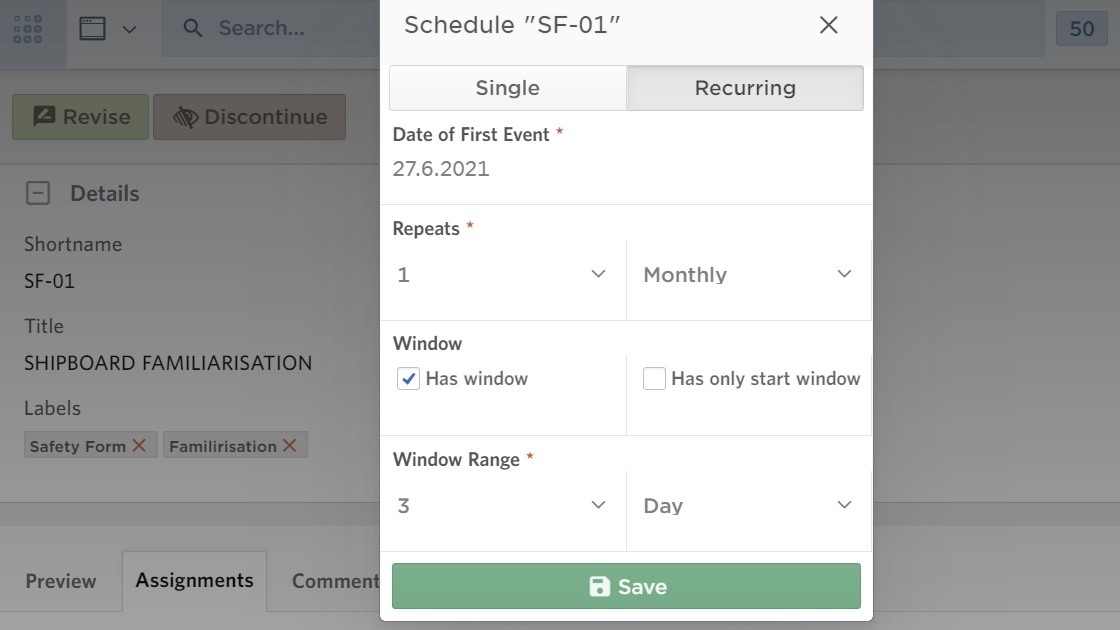Screen dimensions: 1120x630
Task: Click the date field showing 27.6.2021
Action: 441,169
